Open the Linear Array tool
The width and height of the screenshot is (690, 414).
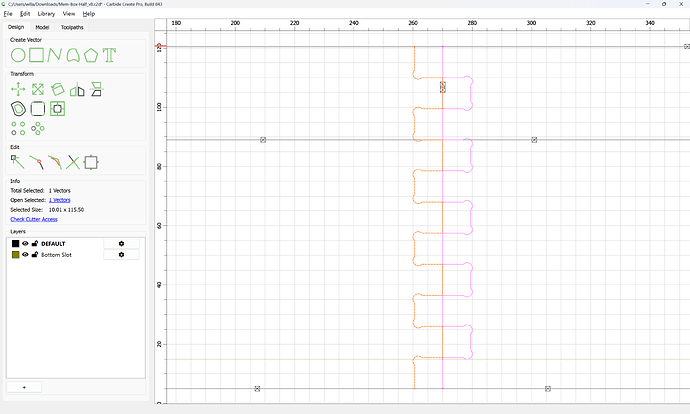tap(18, 128)
